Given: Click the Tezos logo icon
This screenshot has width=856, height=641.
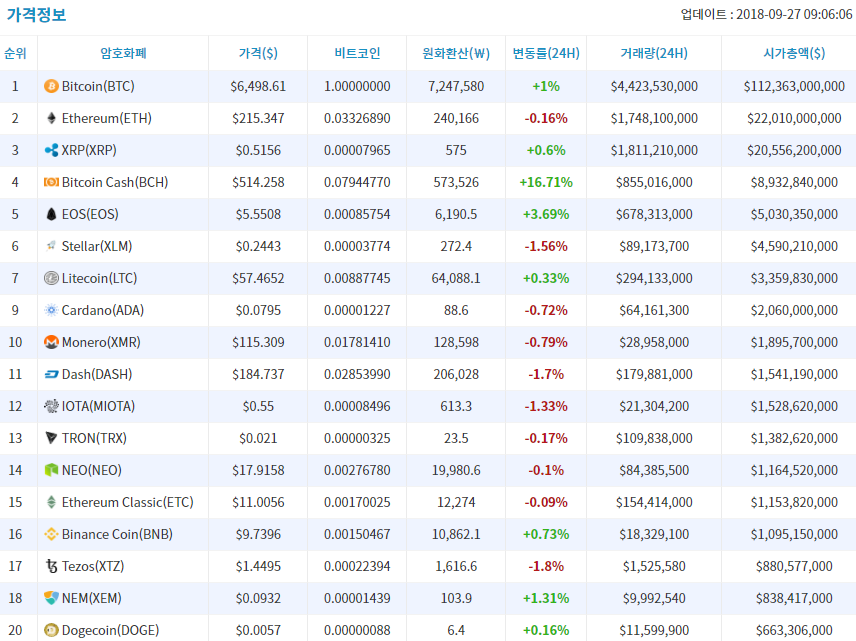Looking at the screenshot, I should tap(51, 566).
